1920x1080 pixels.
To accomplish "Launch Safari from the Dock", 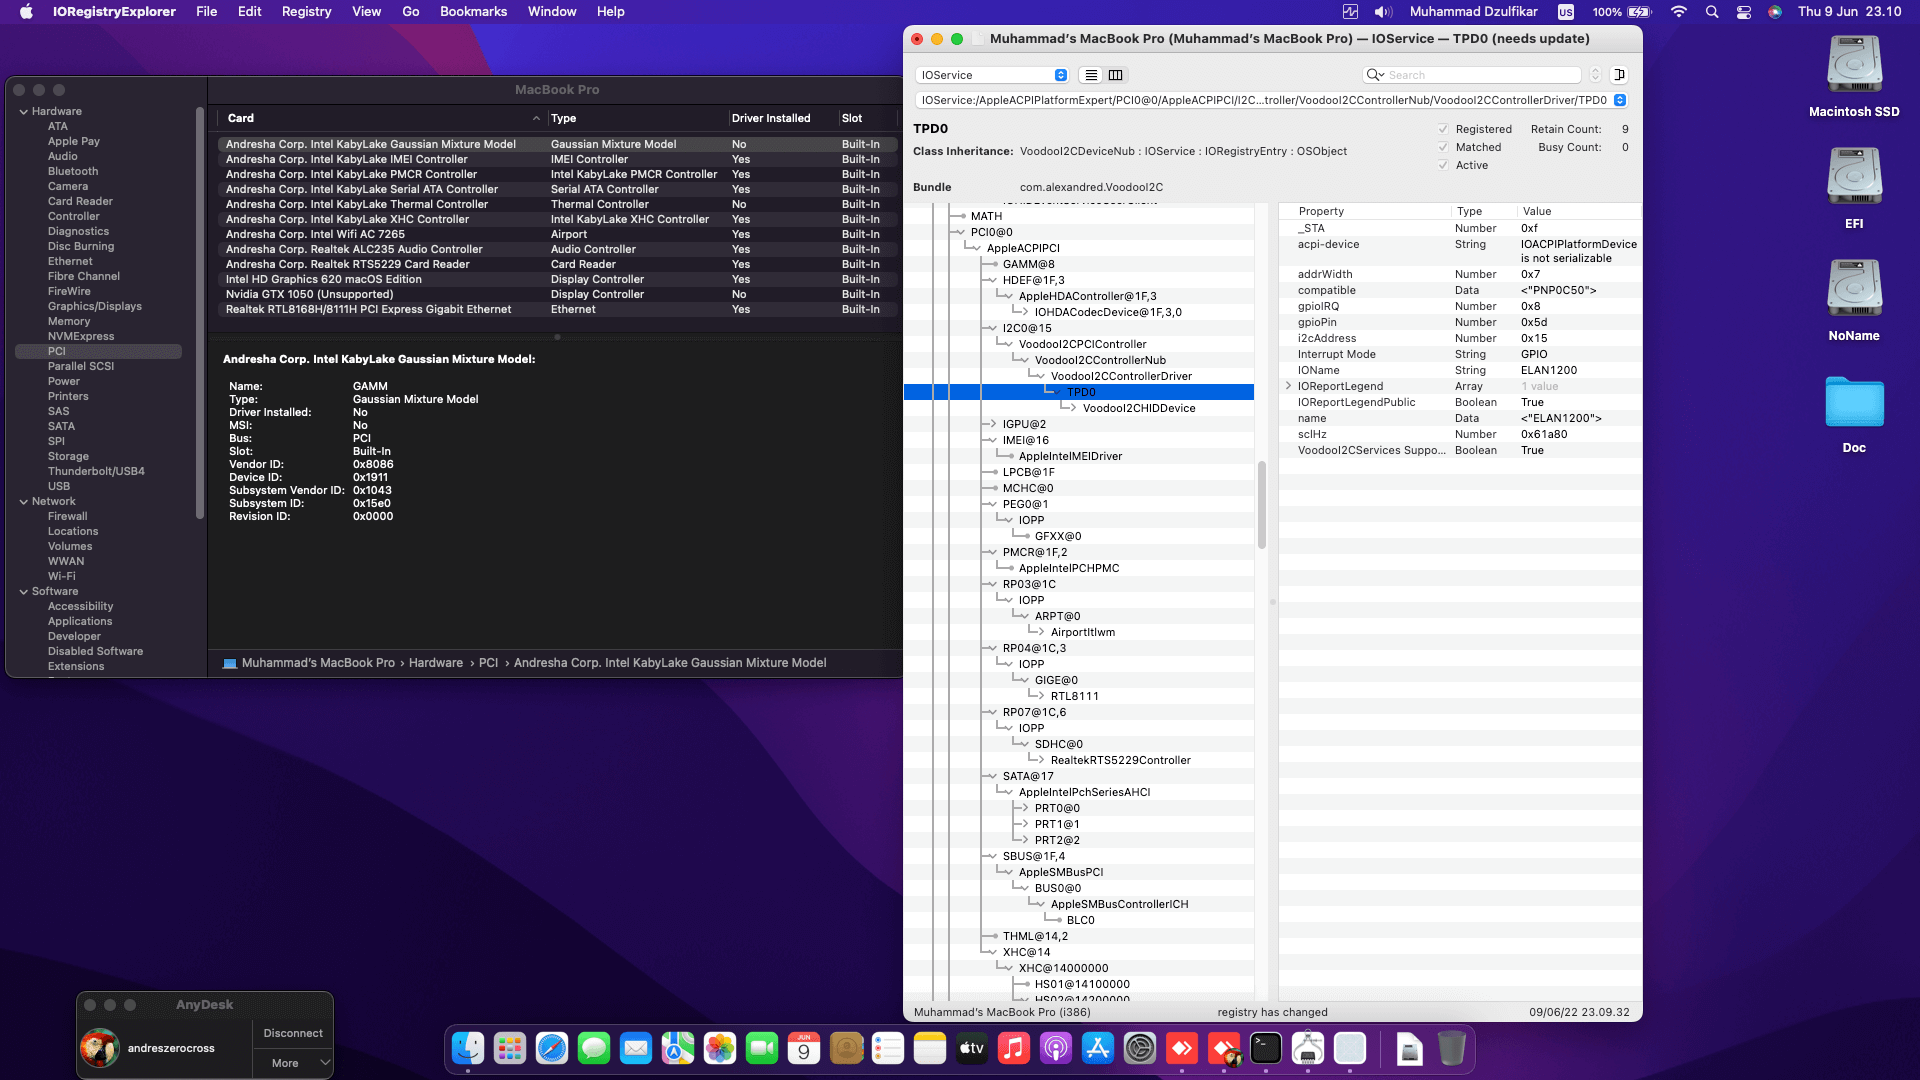I will pos(552,1048).
